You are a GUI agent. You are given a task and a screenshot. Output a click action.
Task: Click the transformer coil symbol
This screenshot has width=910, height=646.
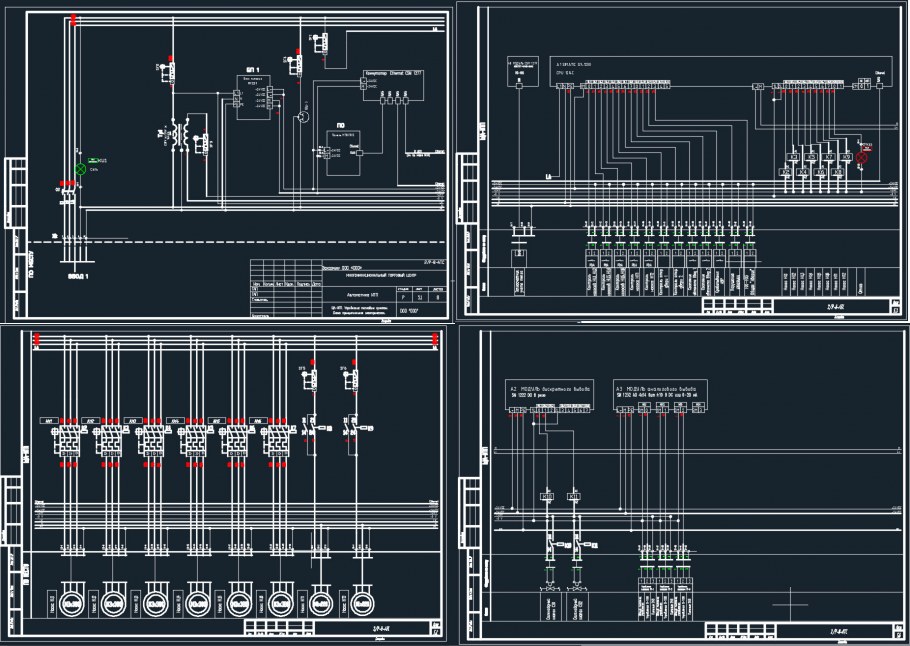[180, 135]
